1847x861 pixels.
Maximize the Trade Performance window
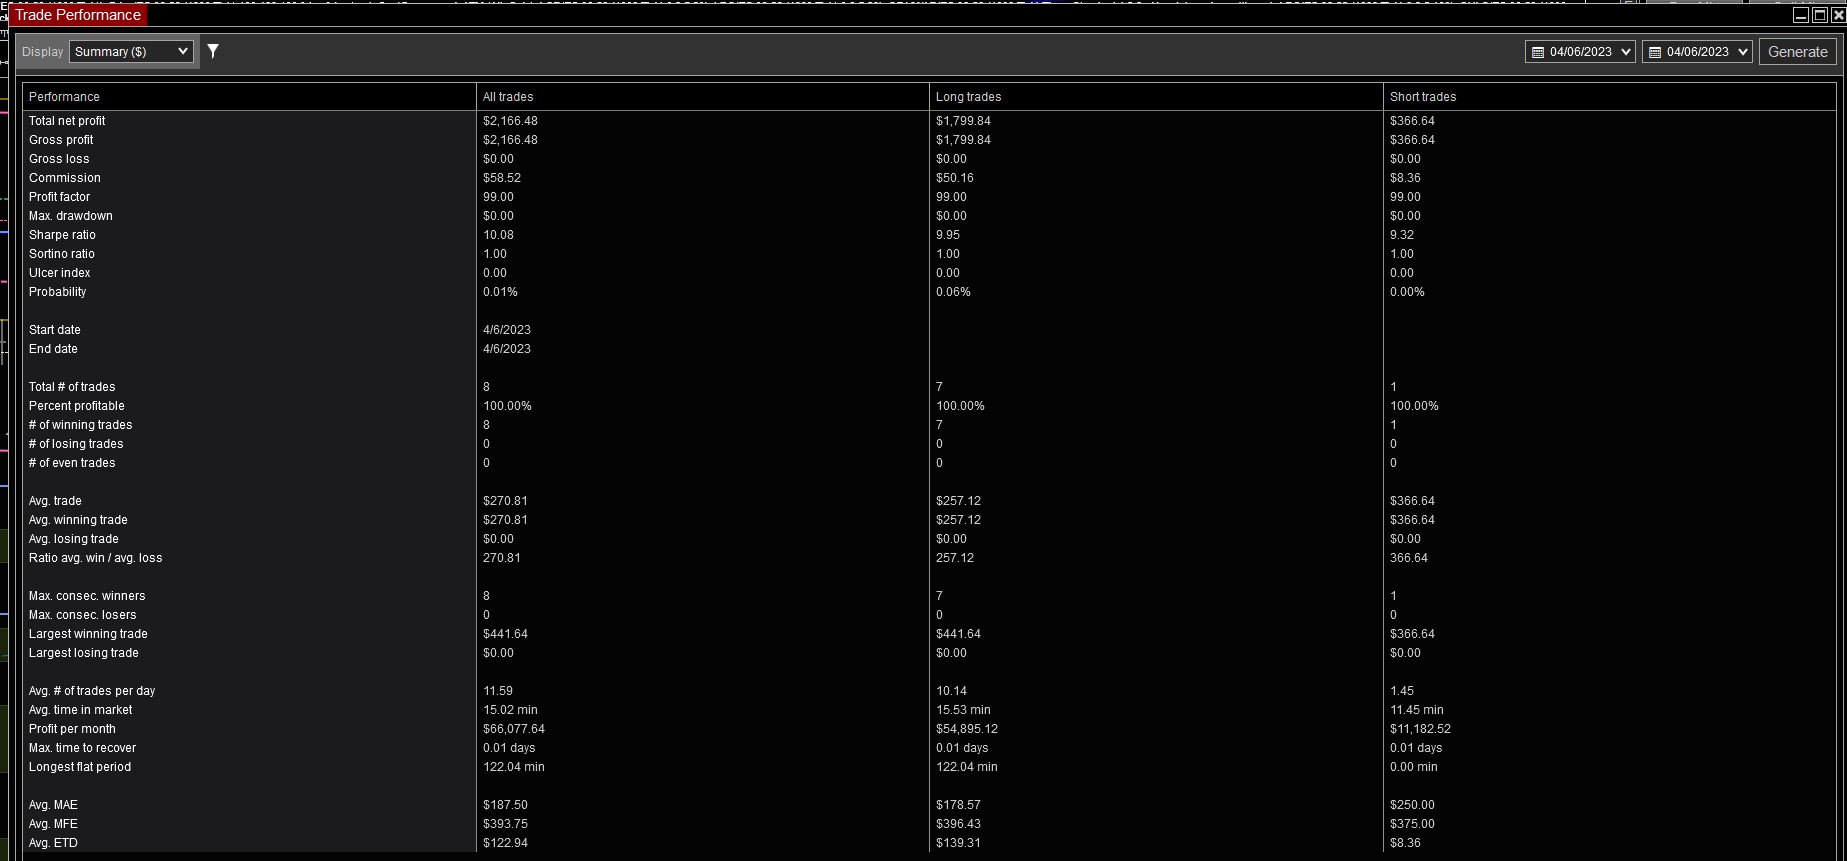coord(1819,15)
